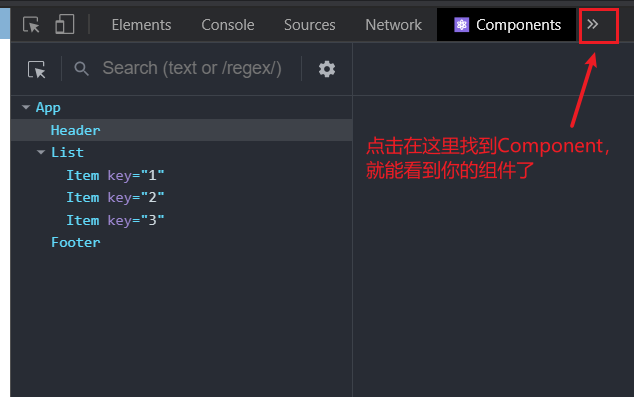The height and width of the screenshot is (397, 634).
Task: Select the App component
Action: point(48,108)
